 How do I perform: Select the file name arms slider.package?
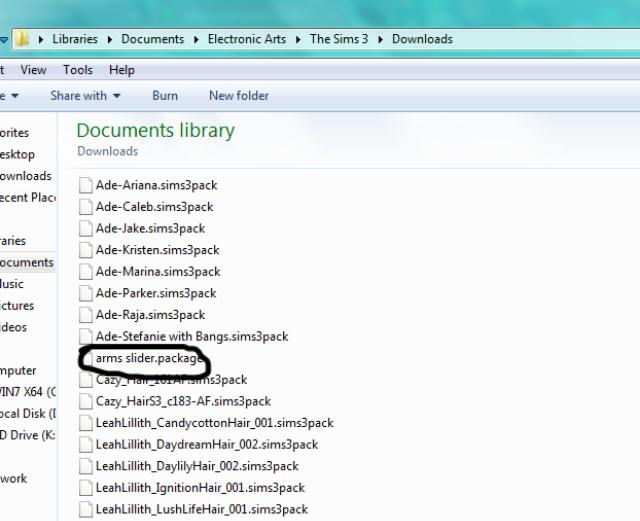(149, 358)
